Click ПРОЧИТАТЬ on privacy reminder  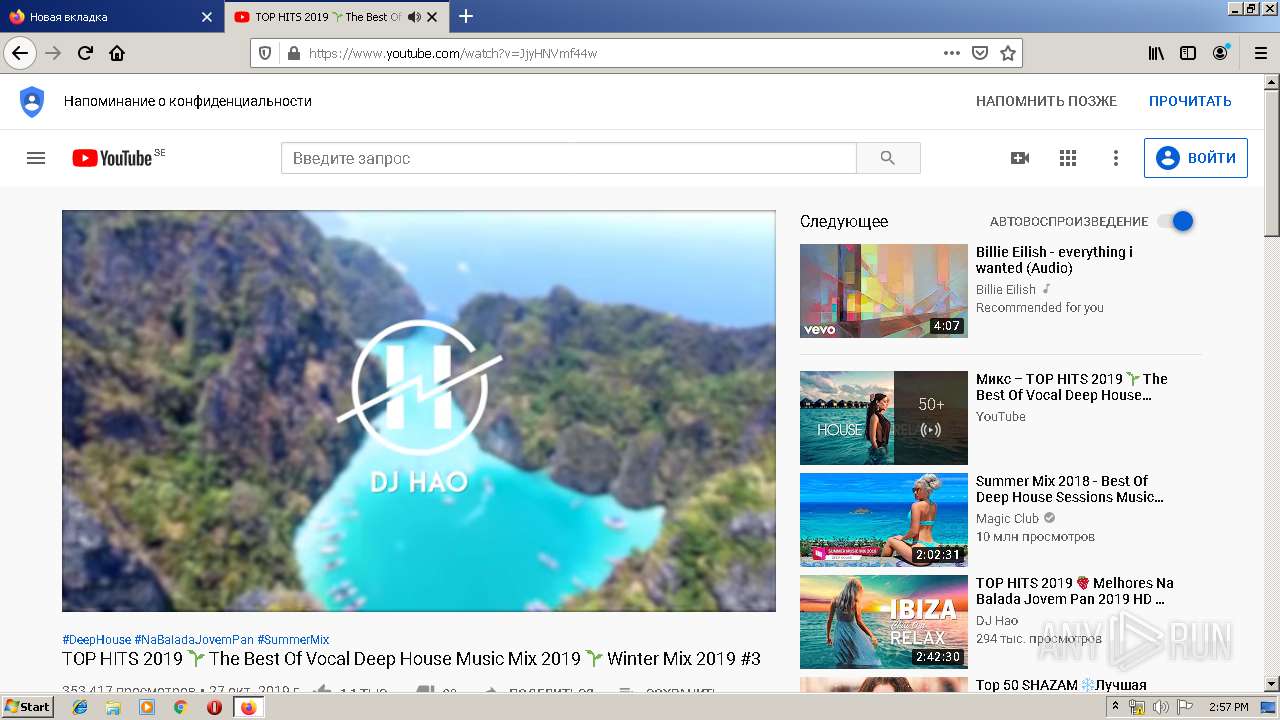tap(1190, 101)
